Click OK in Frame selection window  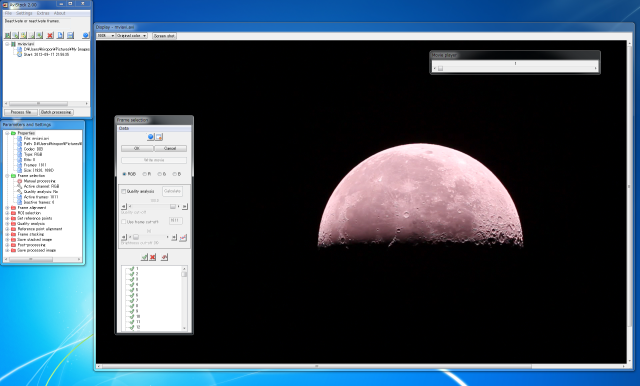pos(137,148)
